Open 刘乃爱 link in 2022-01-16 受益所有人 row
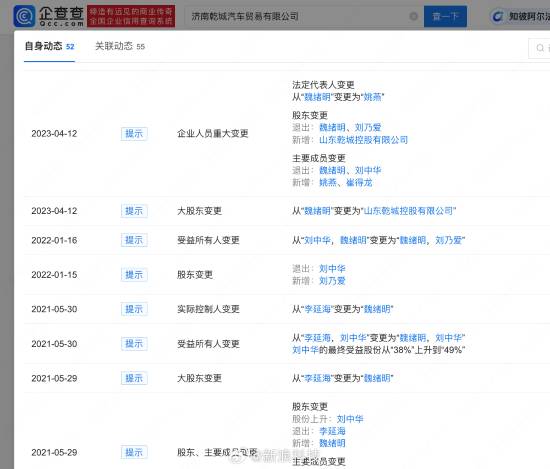This screenshot has height=469, width=550. [448, 240]
